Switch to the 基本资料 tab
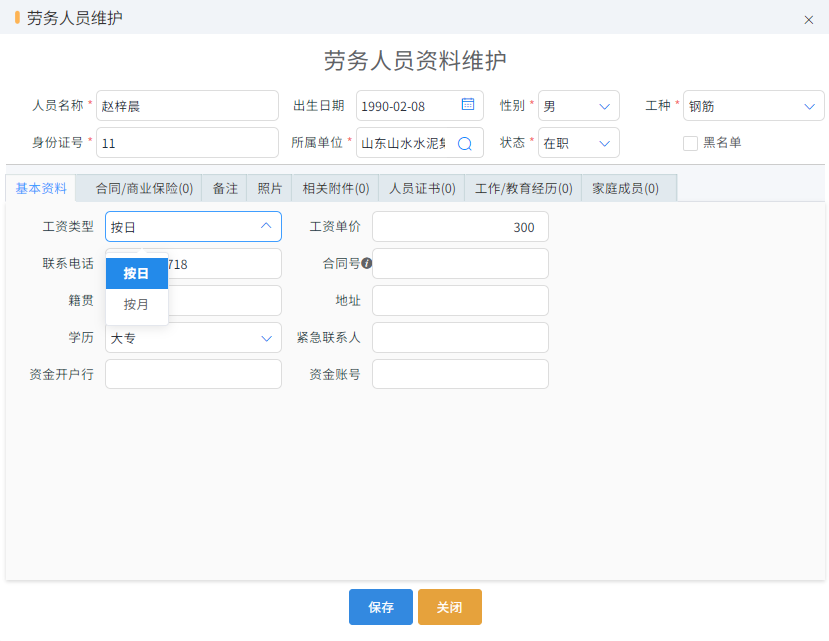Image resolution: width=829 pixels, height=641 pixels. pyautogui.click(x=41, y=188)
